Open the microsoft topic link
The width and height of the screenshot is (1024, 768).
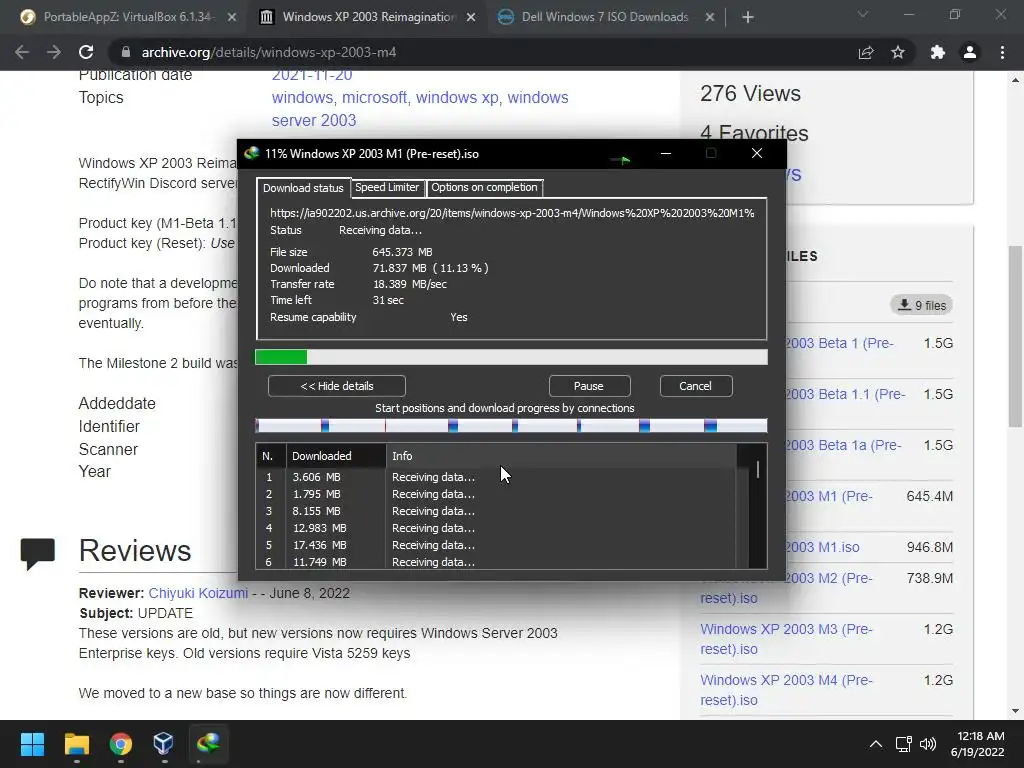[x=375, y=97]
